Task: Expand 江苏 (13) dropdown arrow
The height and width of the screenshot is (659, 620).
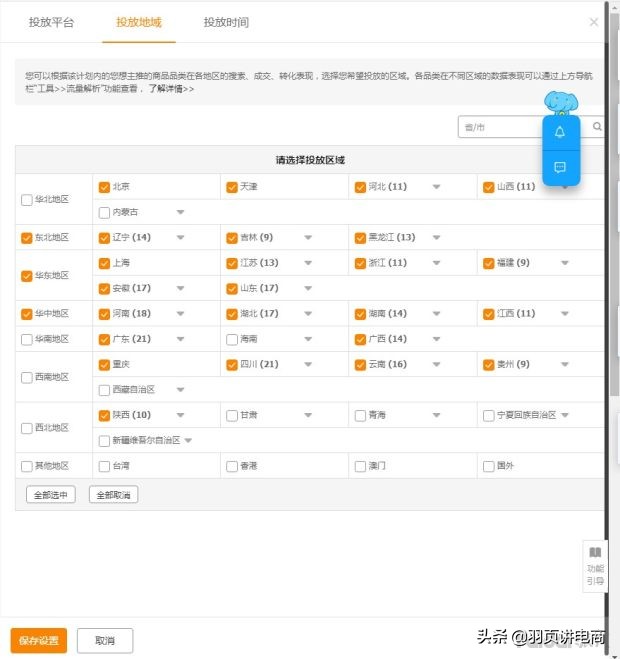Action: pos(308,263)
